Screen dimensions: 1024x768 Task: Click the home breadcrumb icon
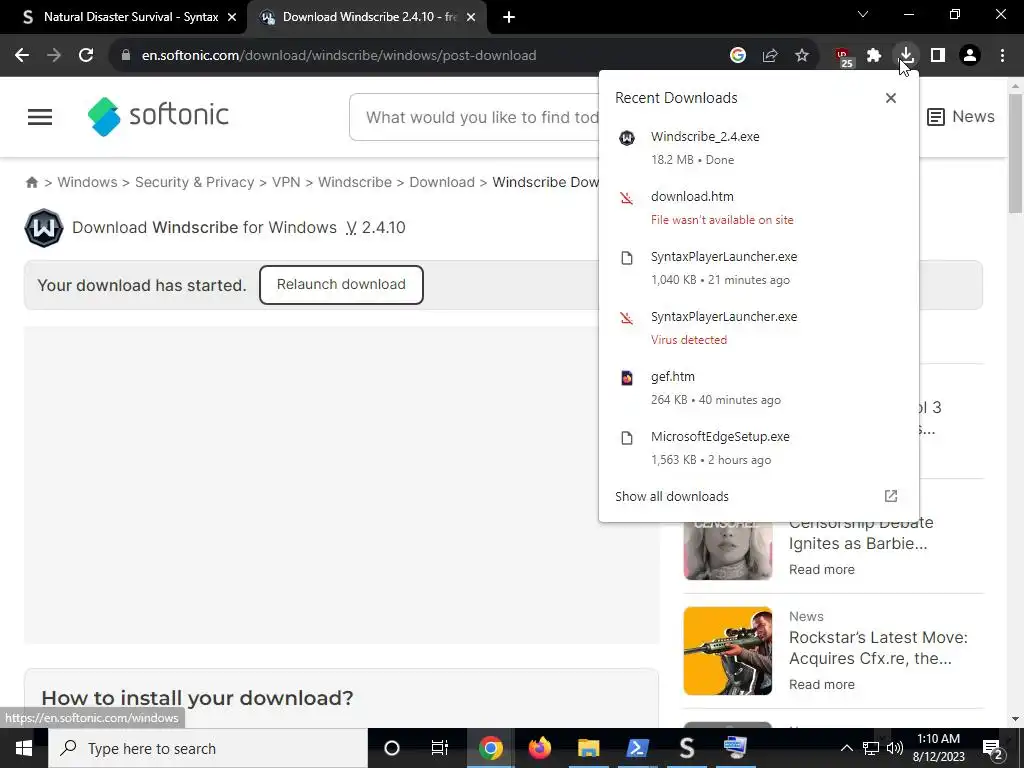click(x=31, y=182)
